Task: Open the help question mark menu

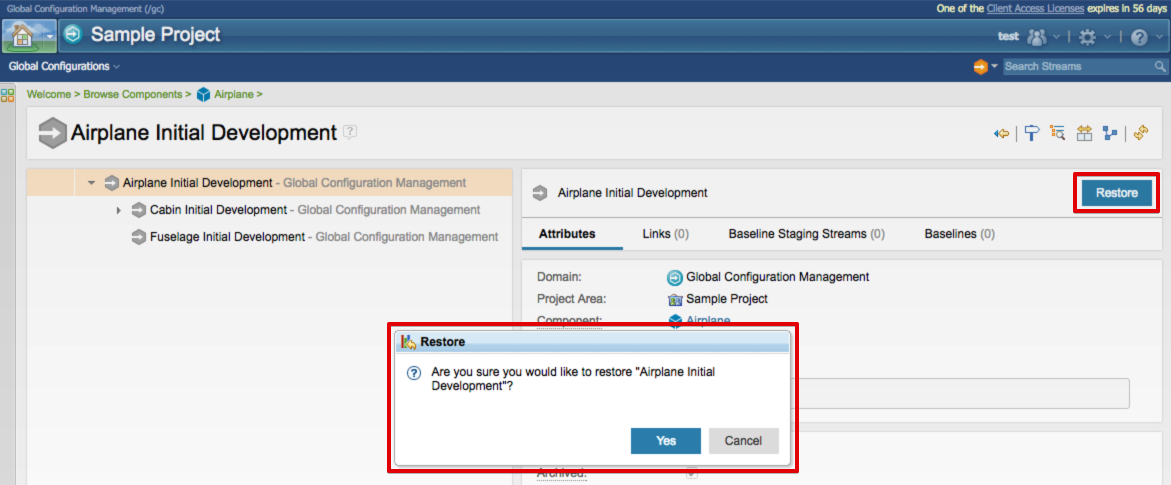Action: coord(1139,36)
